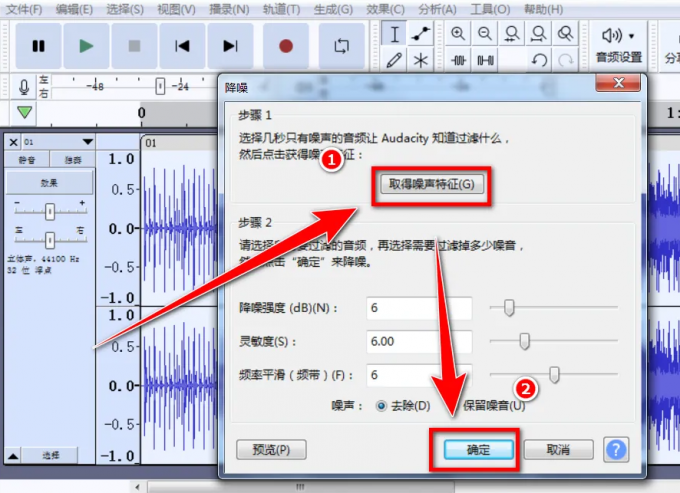Click the 预览(P) preview button
Viewport: 680px width, 493px height.
click(271, 450)
